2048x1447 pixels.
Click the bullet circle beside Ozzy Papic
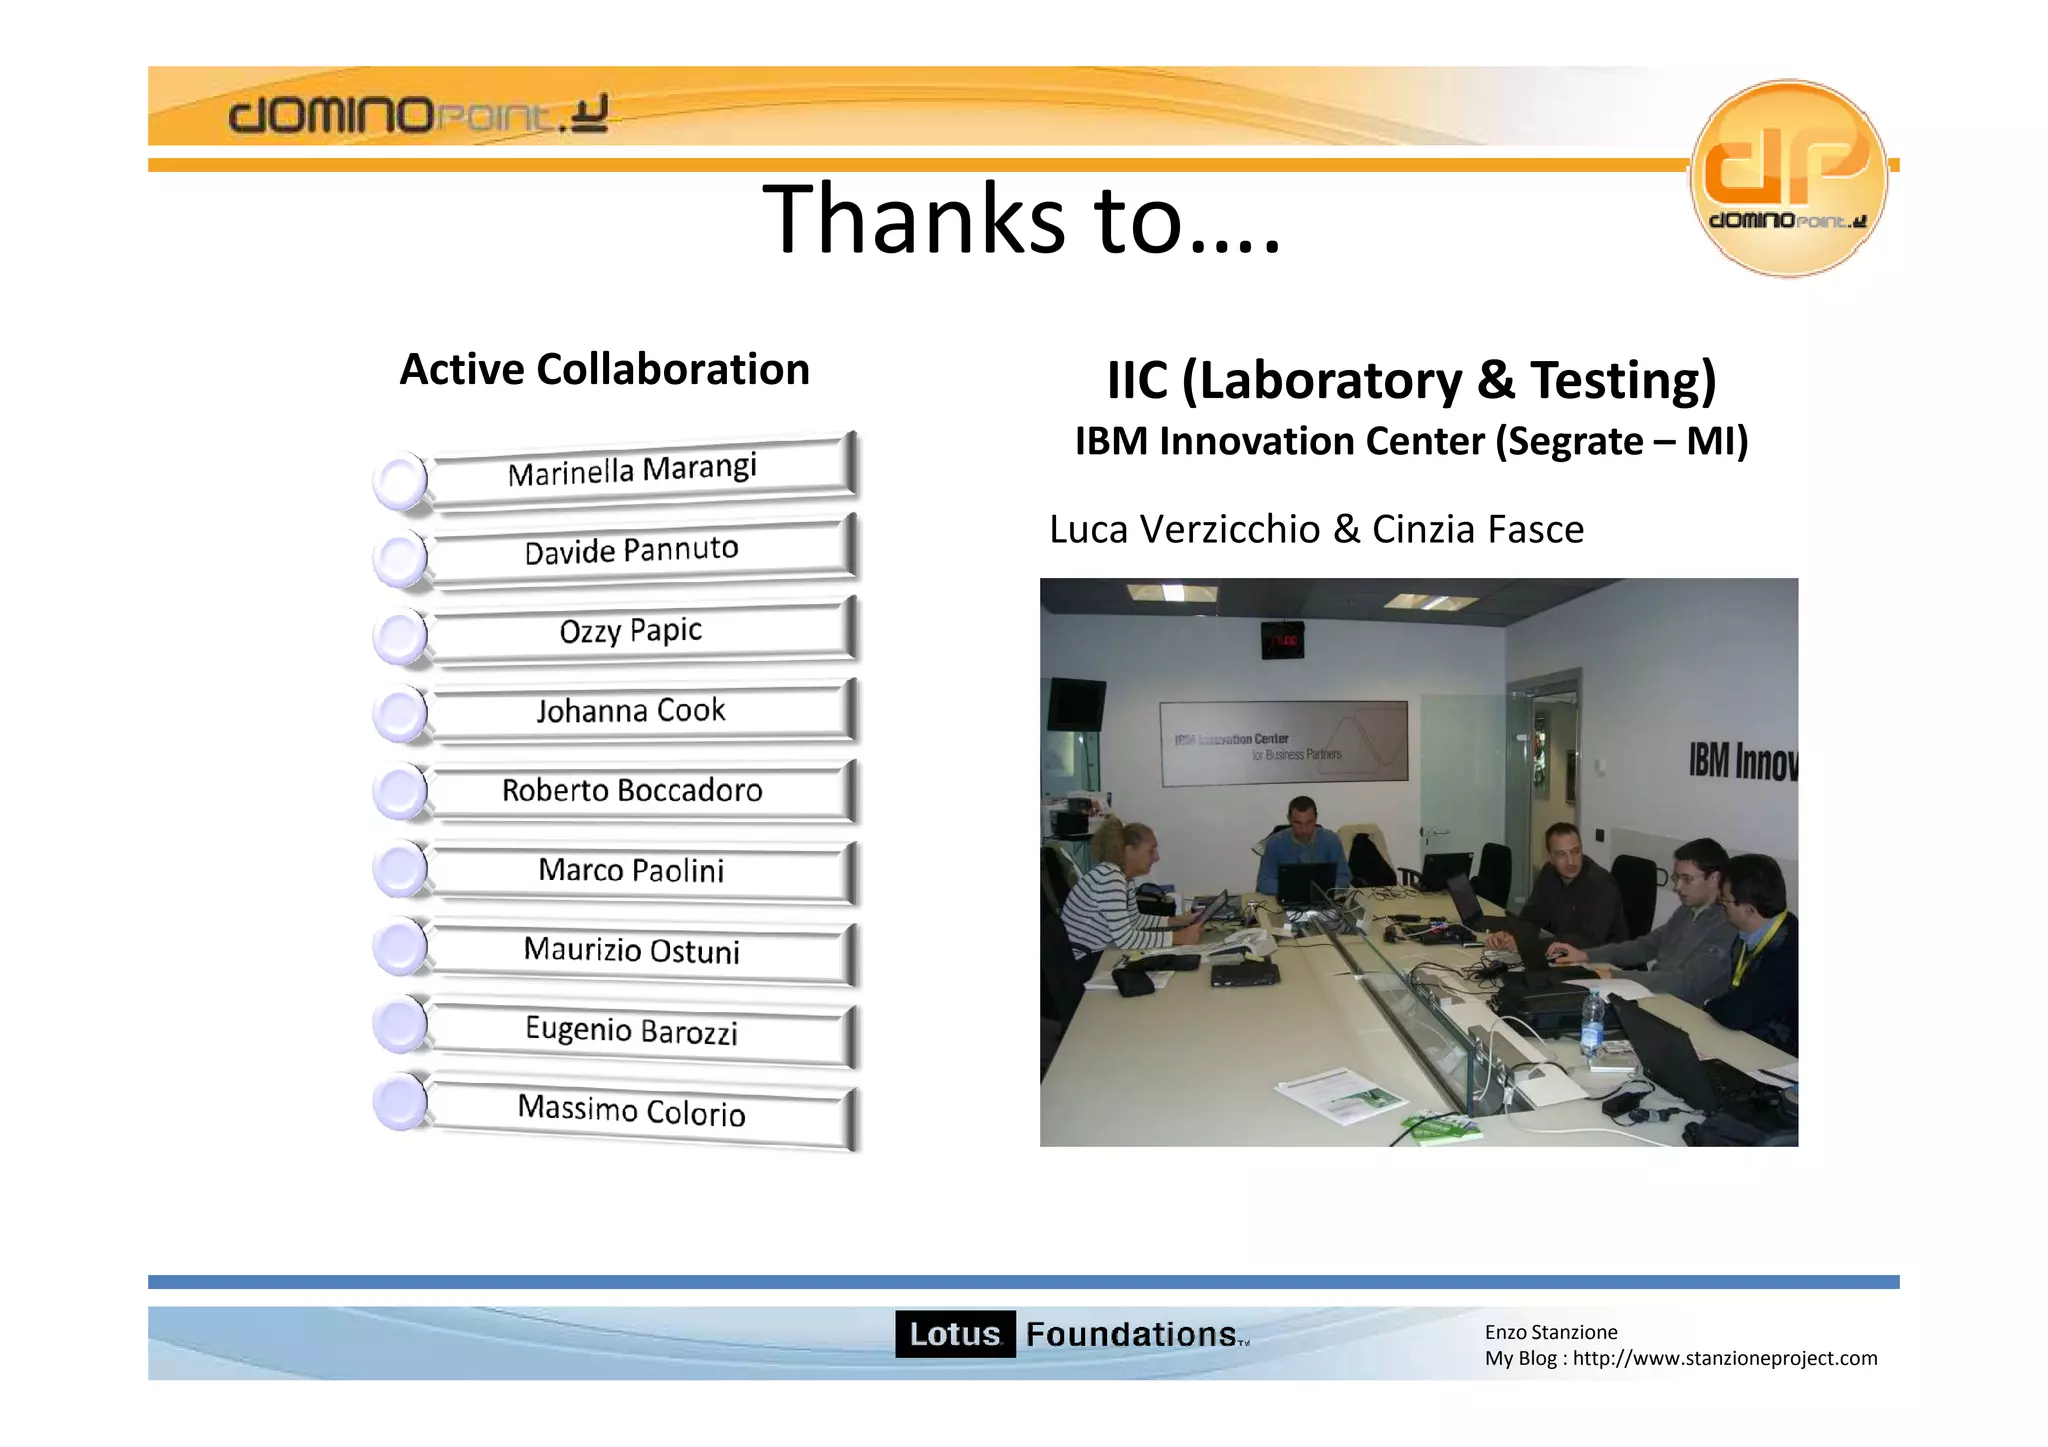pos(401,637)
